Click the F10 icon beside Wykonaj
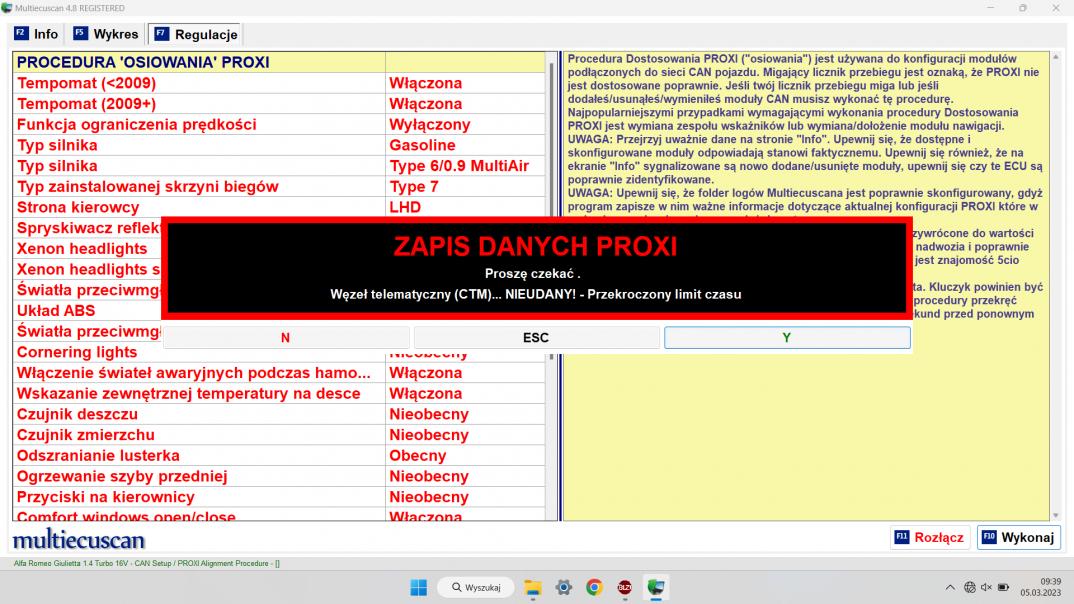 (x=989, y=537)
